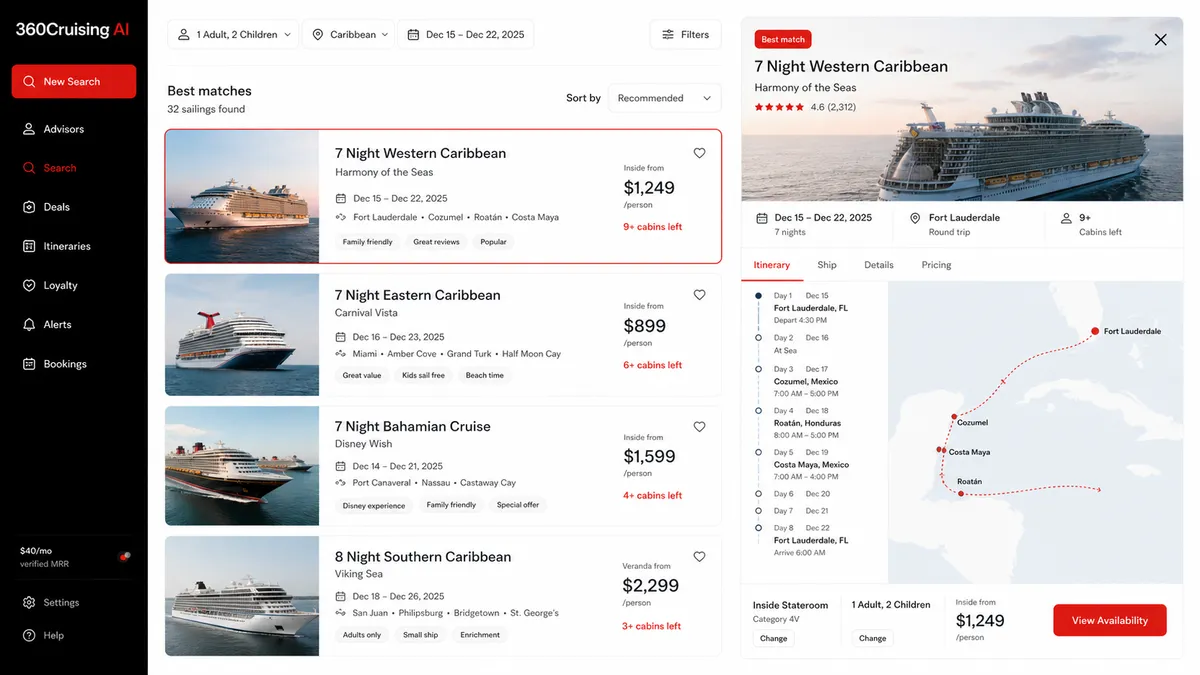1200x675 pixels.
Task: Click location pin icon beside Fort Lauderdale Round trip
Action: click(915, 218)
